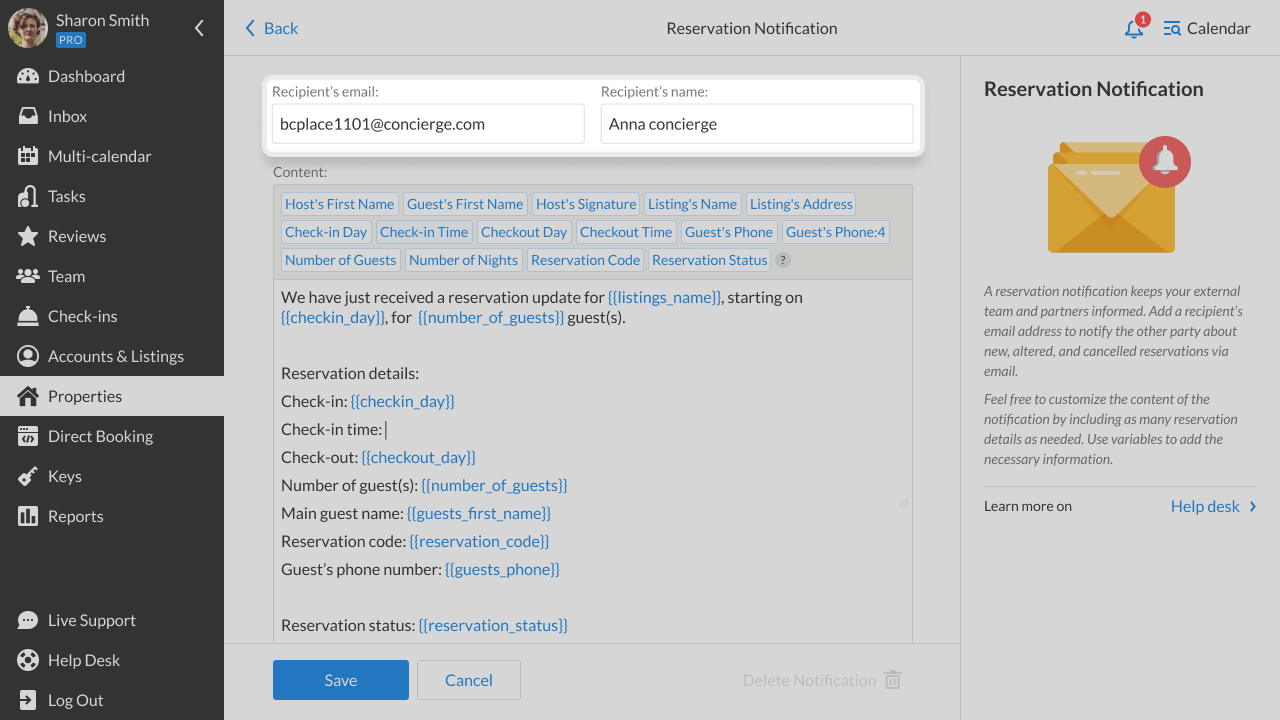Viewport: 1280px width, 720px height.
Task: Insert the Reservation Status variable
Action: click(x=710, y=260)
